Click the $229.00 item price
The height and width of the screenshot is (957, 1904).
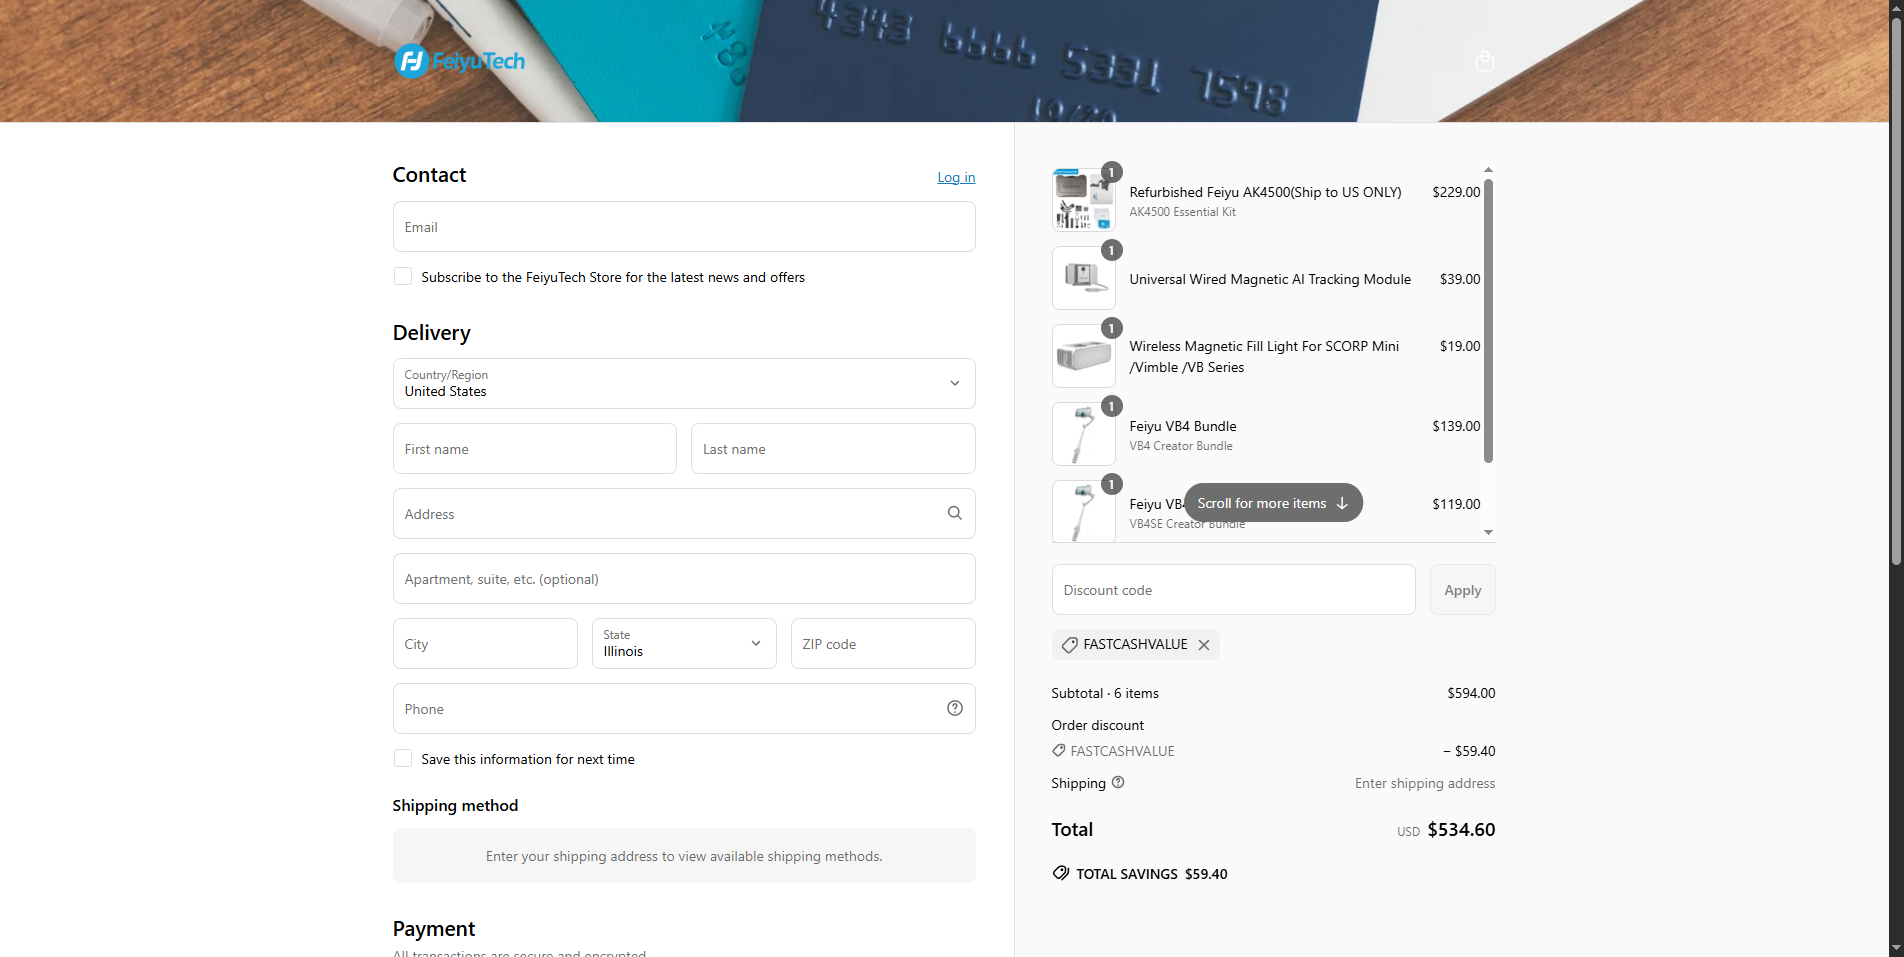click(1456, 192)
